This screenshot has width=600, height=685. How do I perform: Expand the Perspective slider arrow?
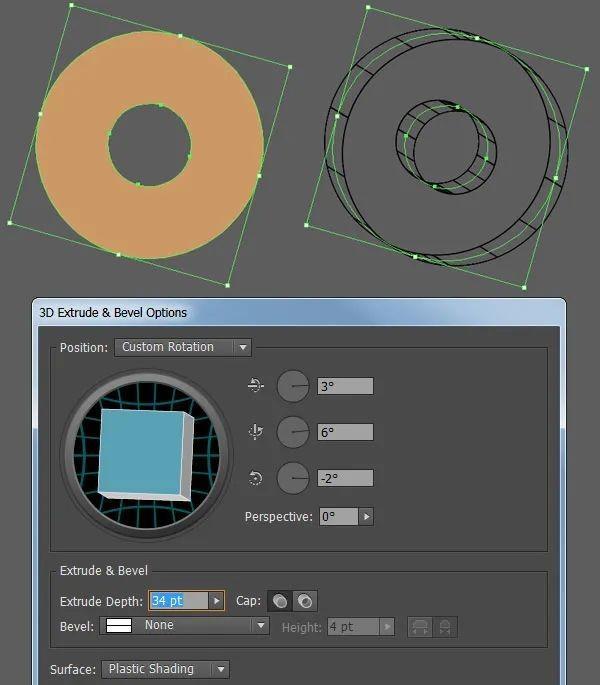tap(366, 516)
